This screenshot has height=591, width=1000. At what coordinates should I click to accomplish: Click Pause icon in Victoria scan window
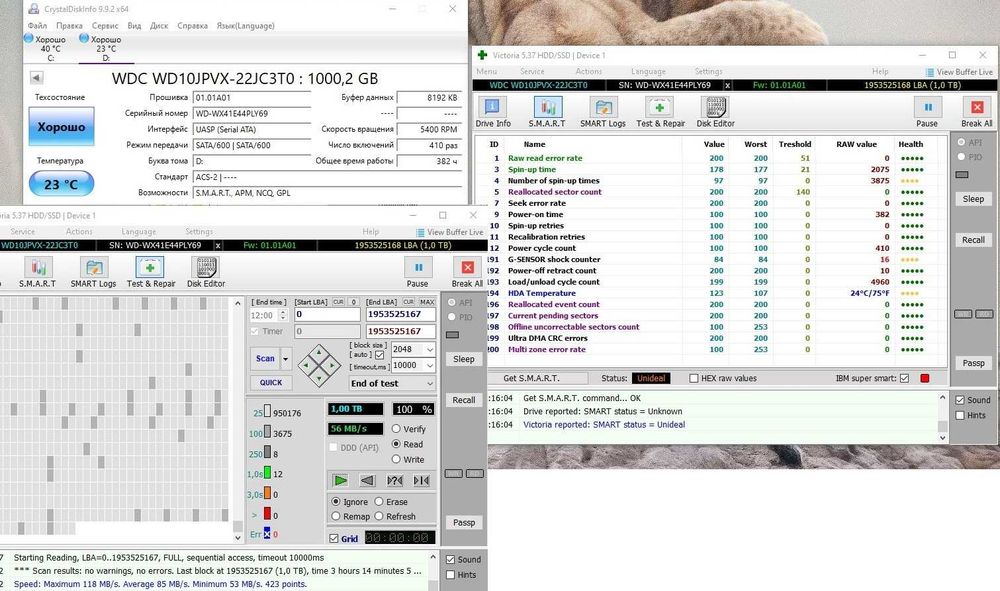click(x=418, y=272)
